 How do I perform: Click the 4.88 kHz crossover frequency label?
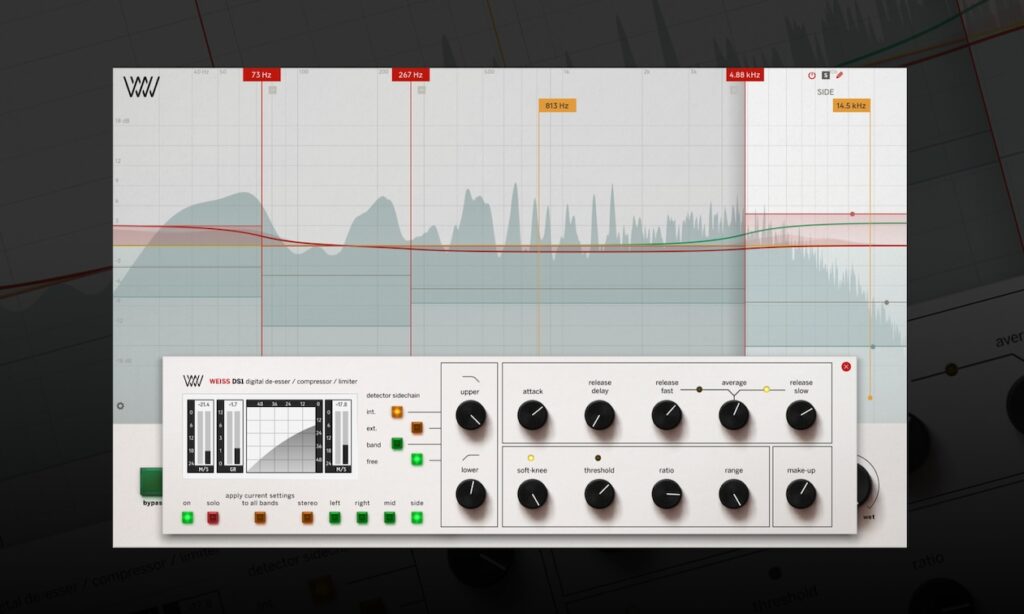(747, 74)
